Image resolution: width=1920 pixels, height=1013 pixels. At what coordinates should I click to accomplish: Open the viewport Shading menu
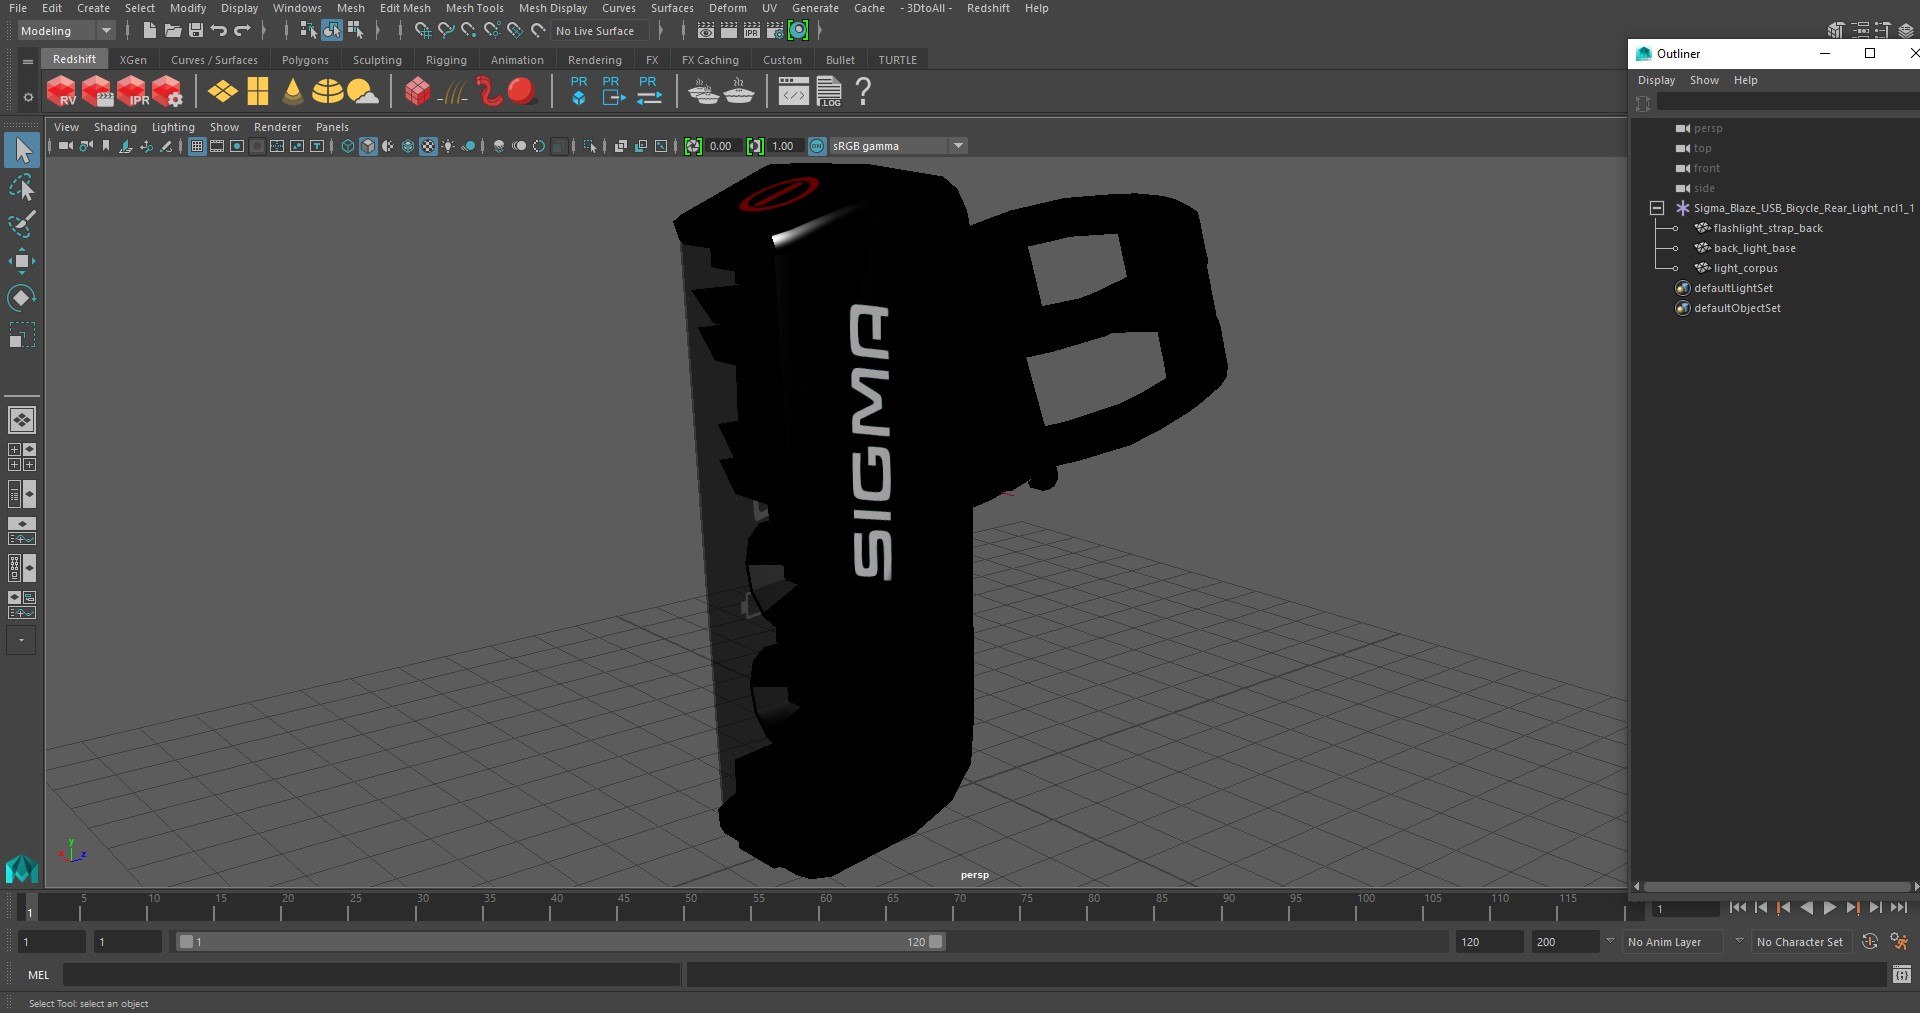coord(115,127)
